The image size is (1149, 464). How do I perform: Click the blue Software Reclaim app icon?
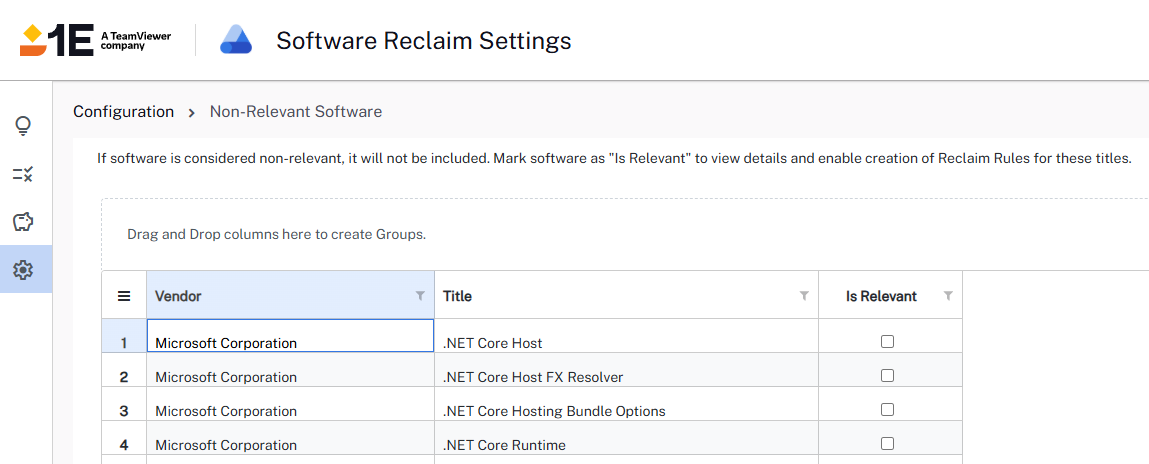(238, 40)
